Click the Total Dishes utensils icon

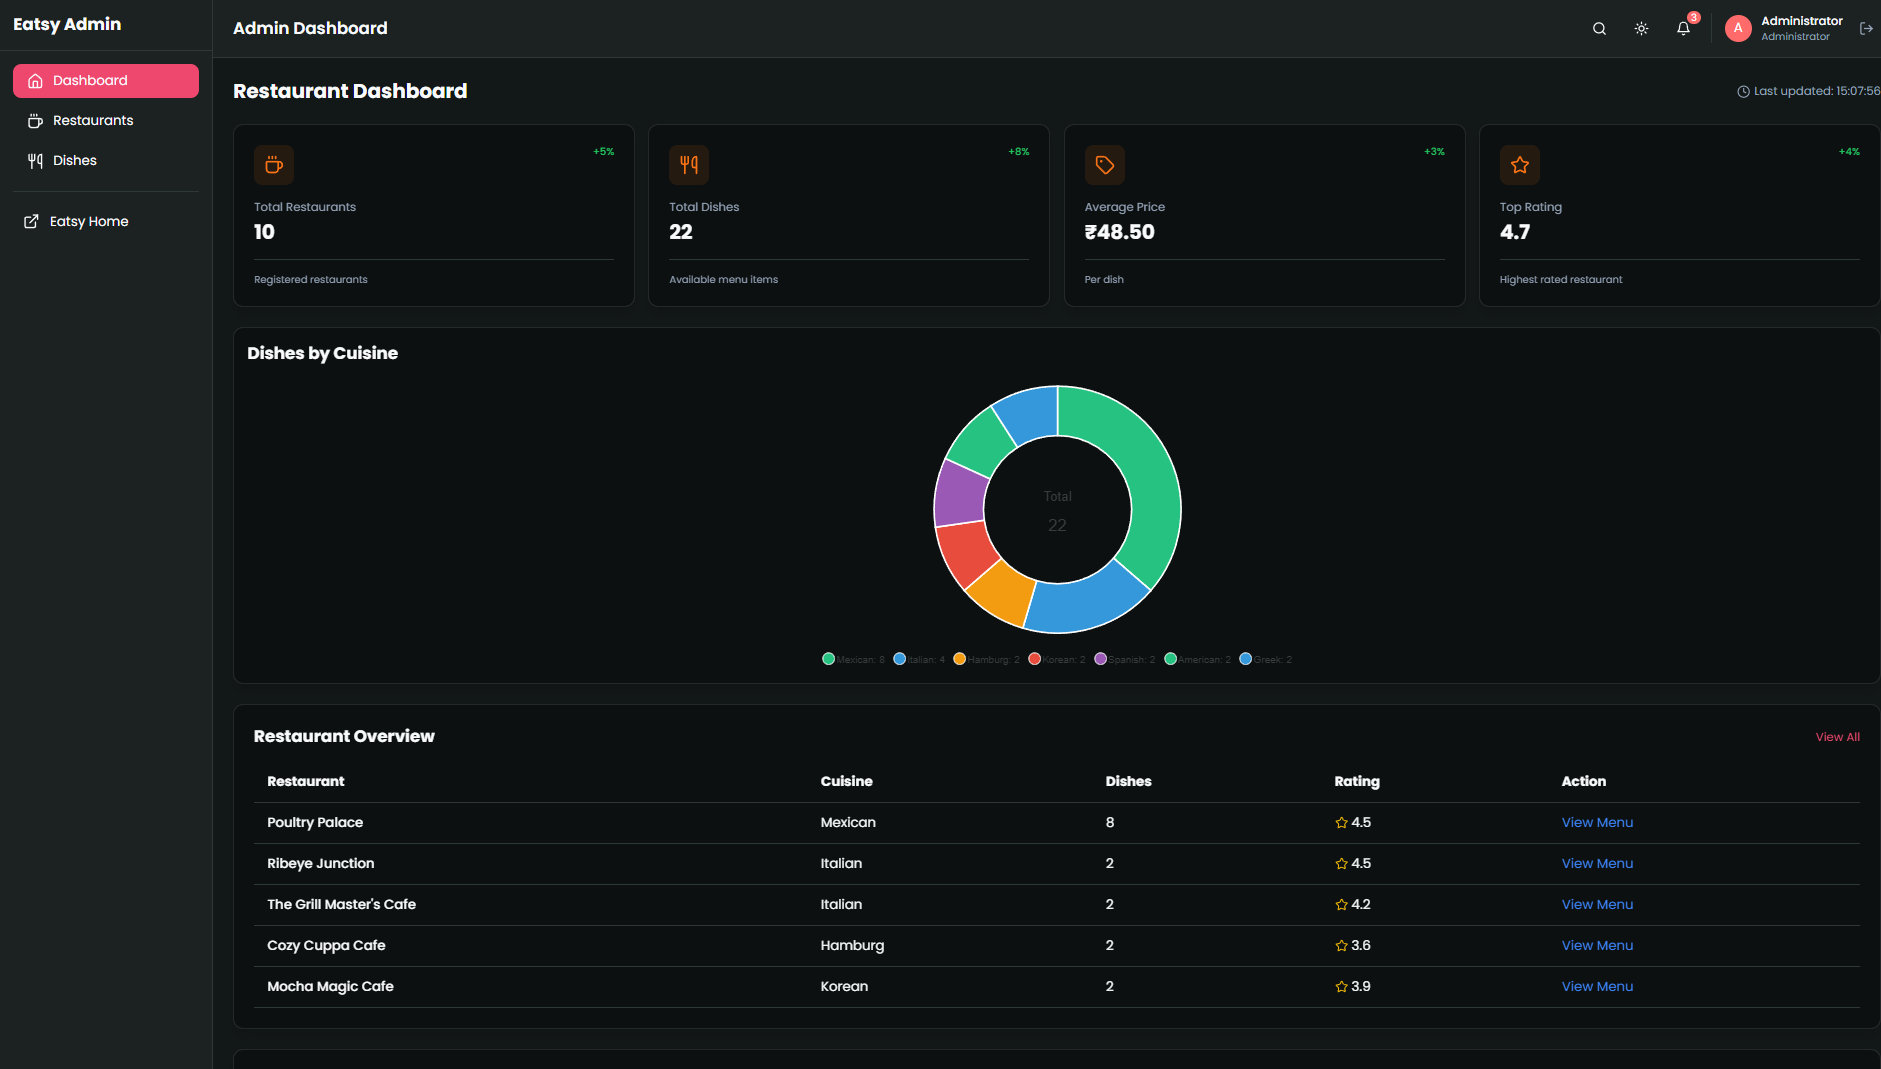pyautogui.click(x=688, y=165)
